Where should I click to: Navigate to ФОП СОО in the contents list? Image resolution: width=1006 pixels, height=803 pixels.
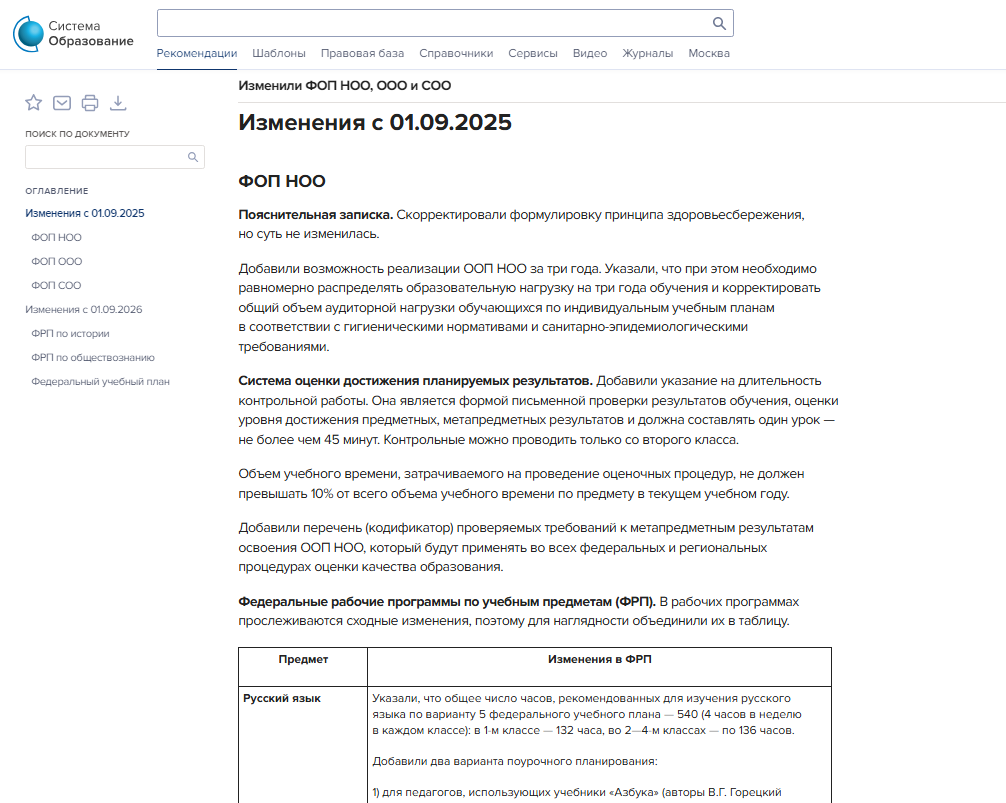pyautogui.click(x=56, y=285)
